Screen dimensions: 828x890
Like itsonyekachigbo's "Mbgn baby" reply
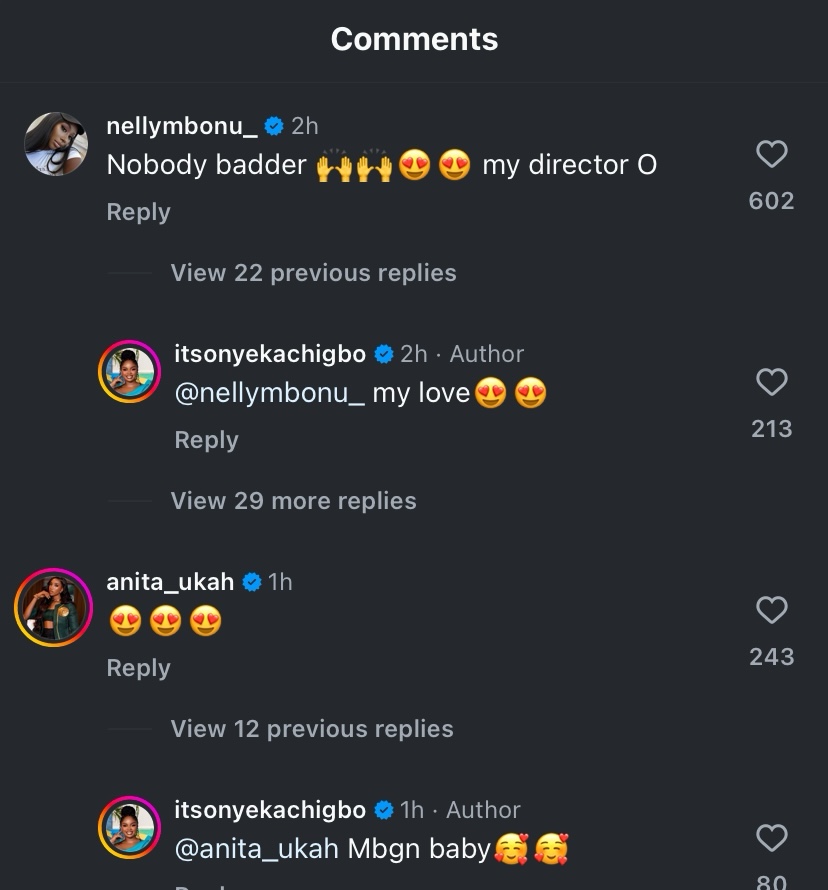(771, 838)
